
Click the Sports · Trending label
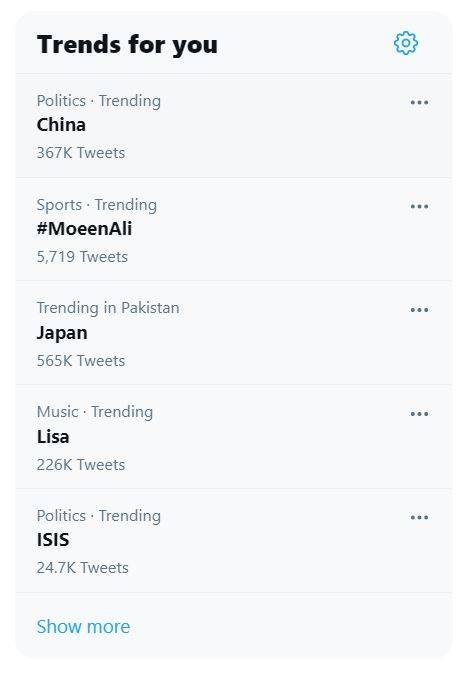pyautogui.click(x=97, y=205)
